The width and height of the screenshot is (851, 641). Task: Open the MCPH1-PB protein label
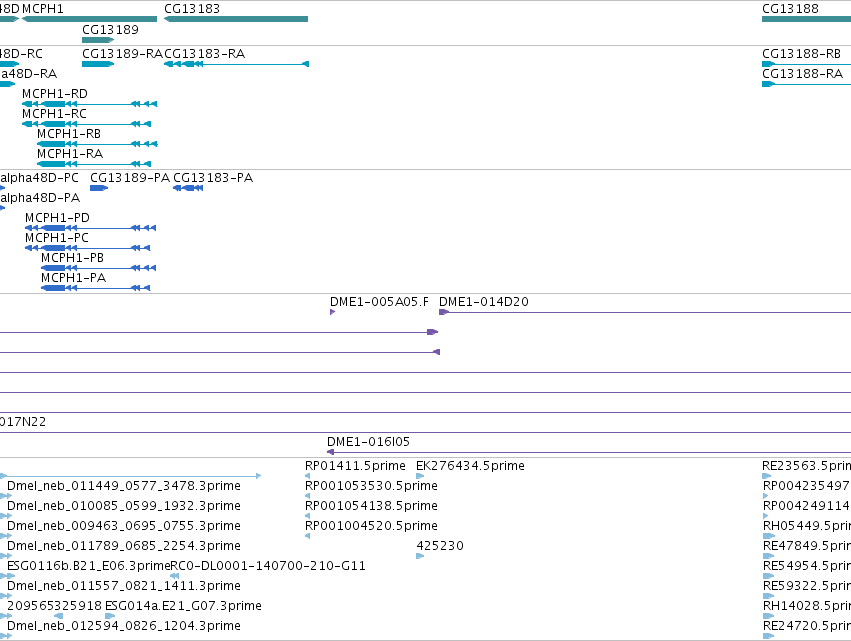tap(72, 258)
